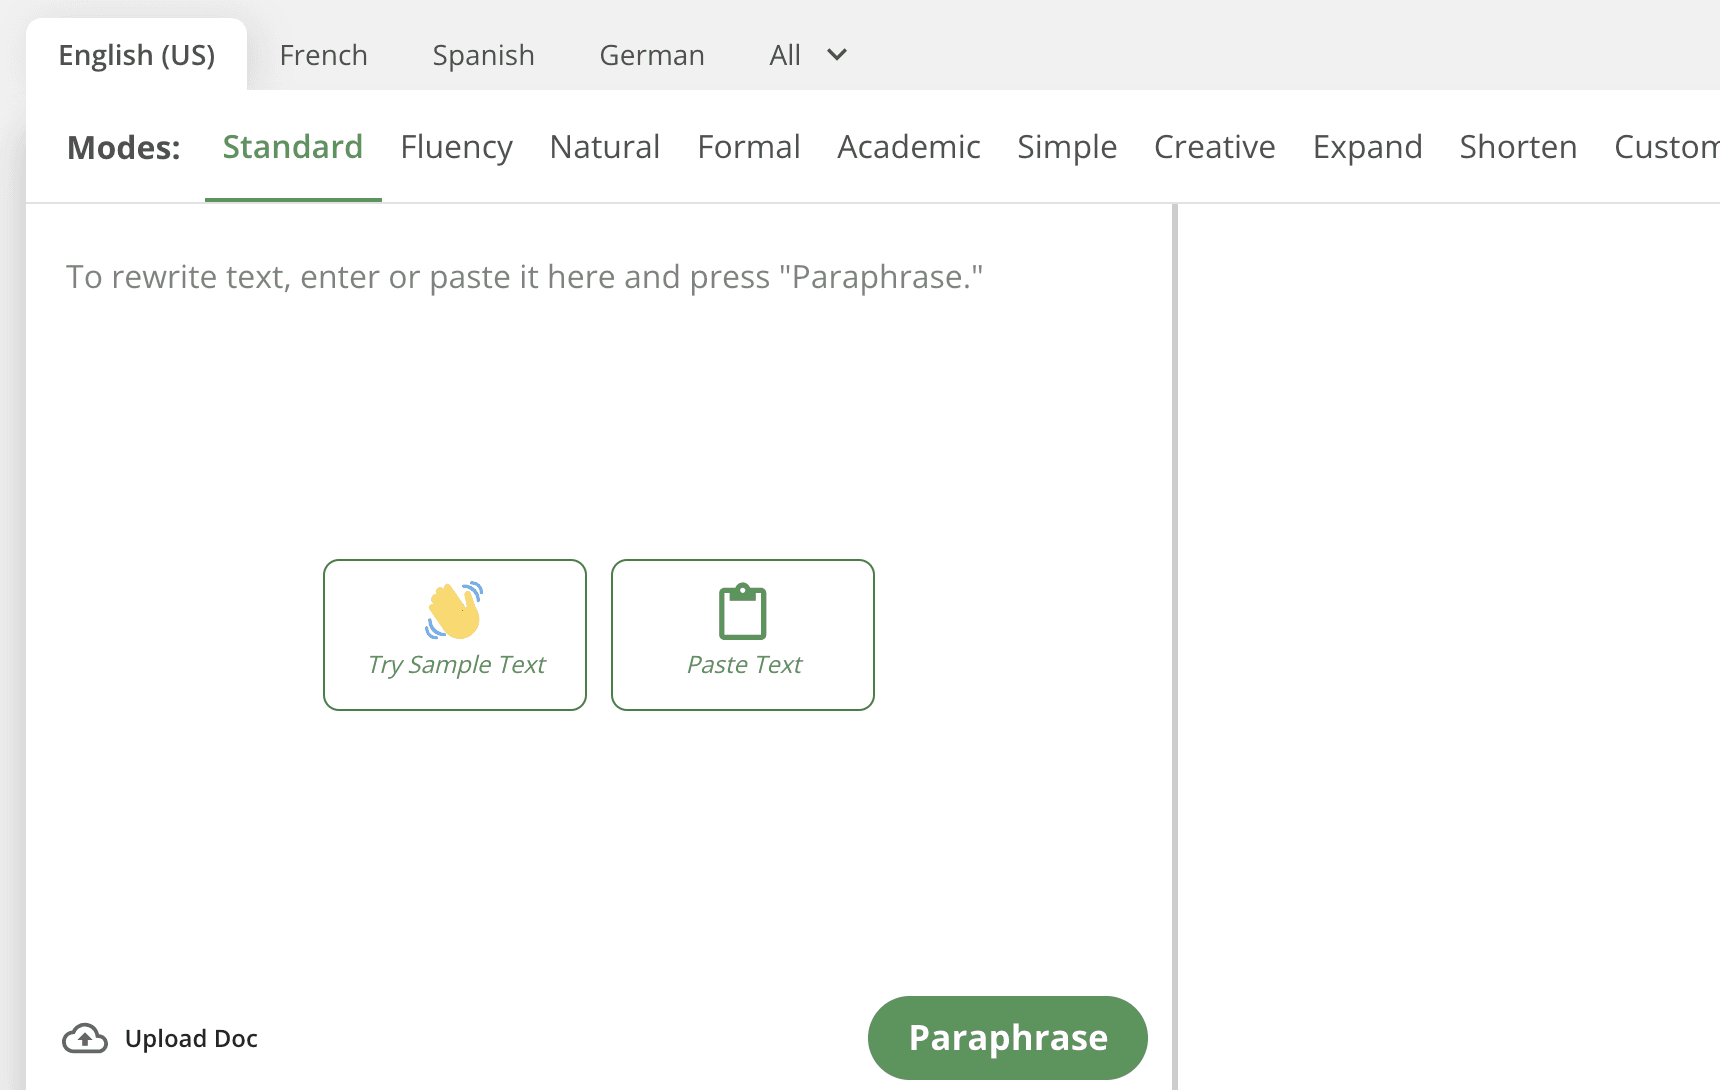Choose the Simple mode
The image size is (1720, 1090).
click(x=1067, y=147)
